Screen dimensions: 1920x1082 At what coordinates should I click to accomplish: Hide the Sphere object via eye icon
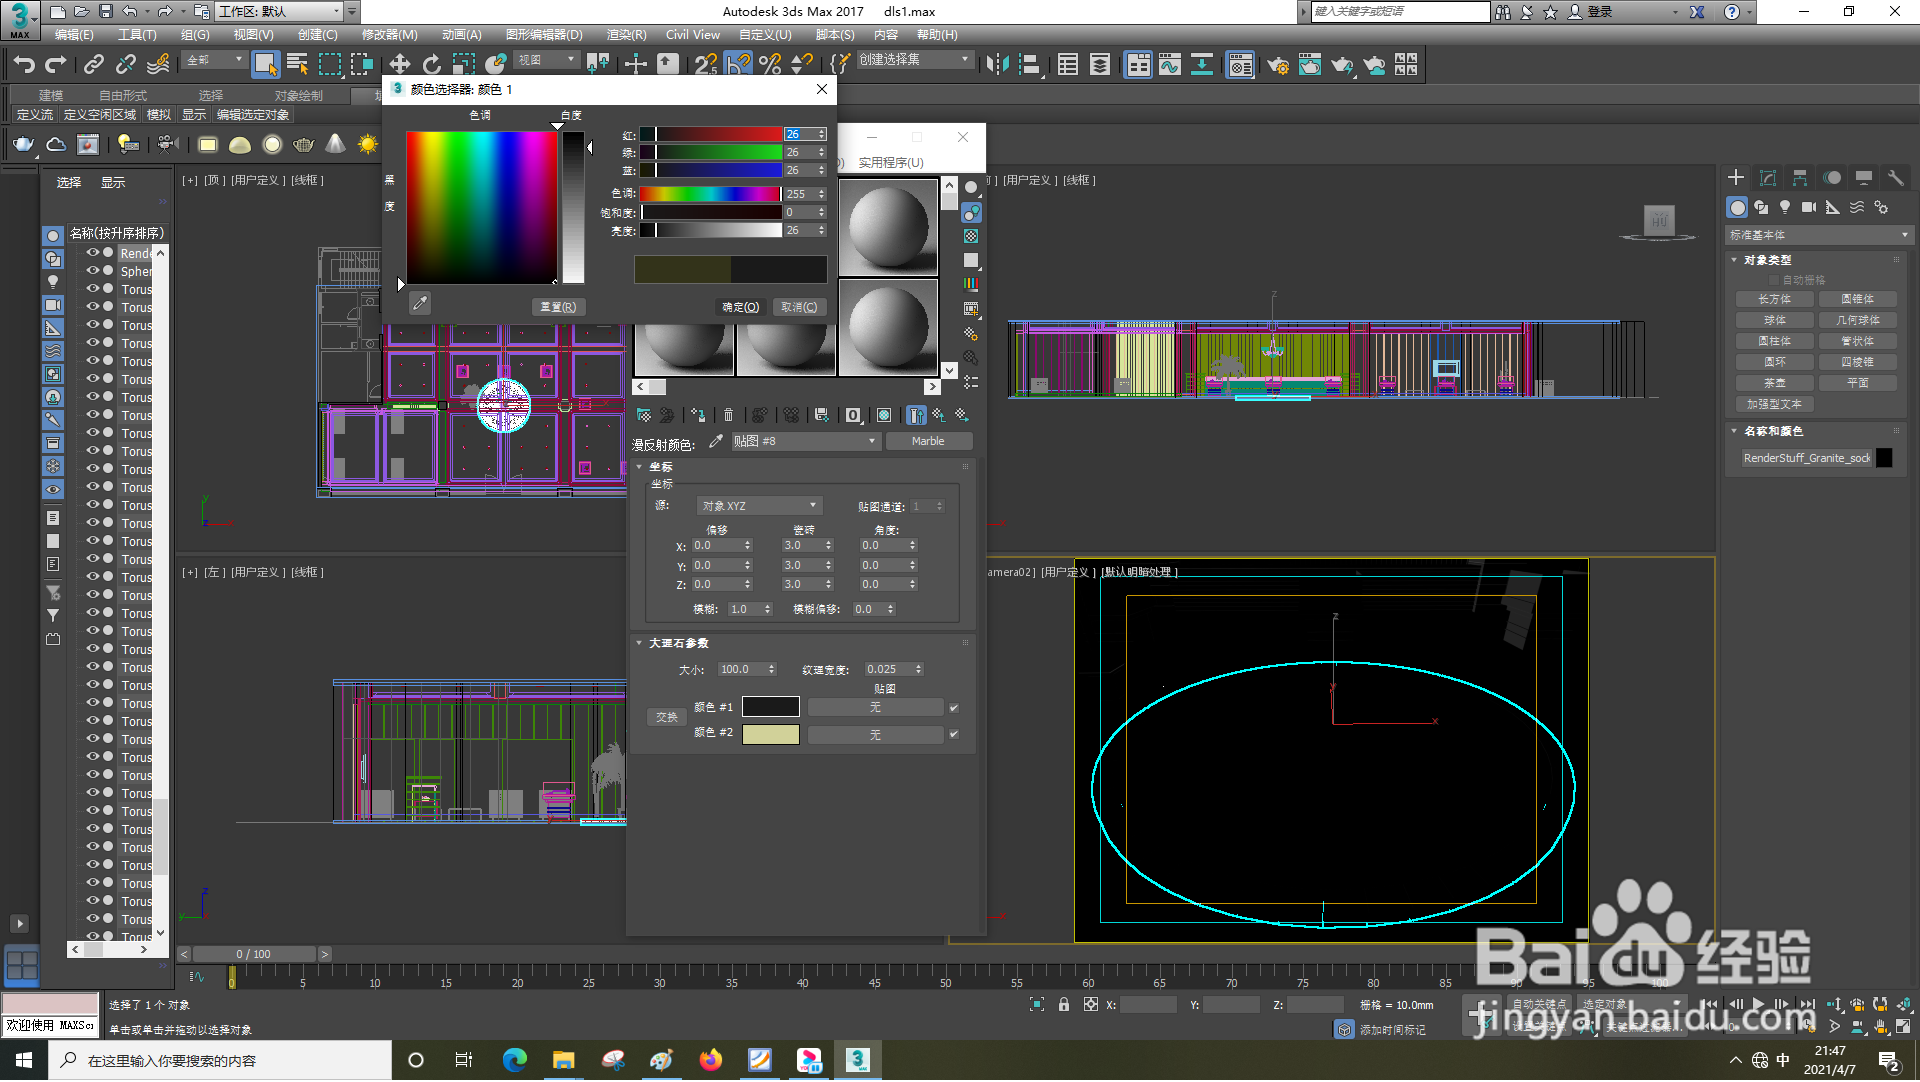92,271
